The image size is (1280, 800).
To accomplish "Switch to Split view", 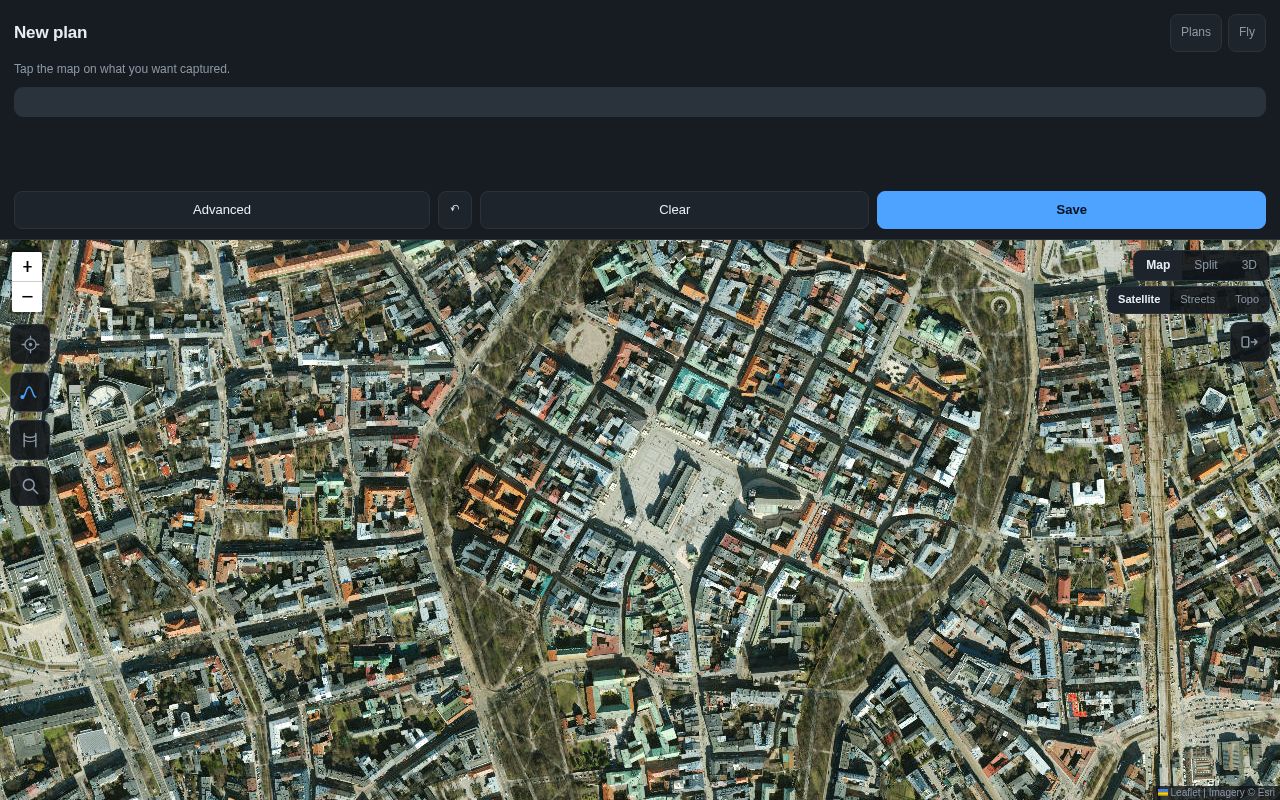I will 1206,265.
